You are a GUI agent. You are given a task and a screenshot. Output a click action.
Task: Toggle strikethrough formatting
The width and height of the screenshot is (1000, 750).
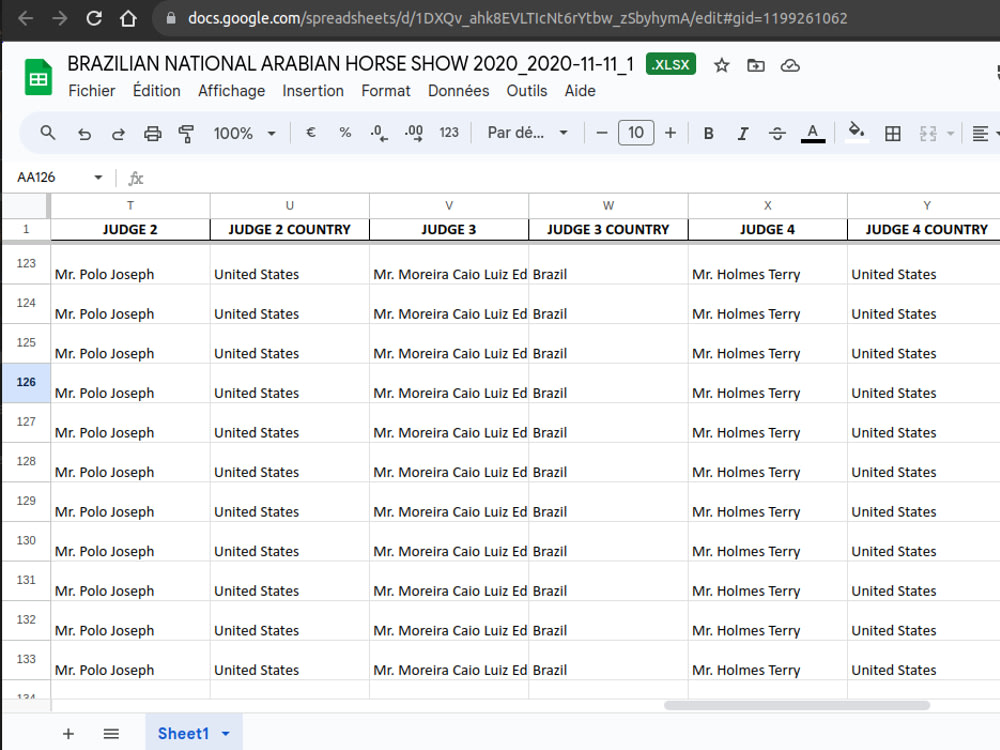(x=777, y=133)
